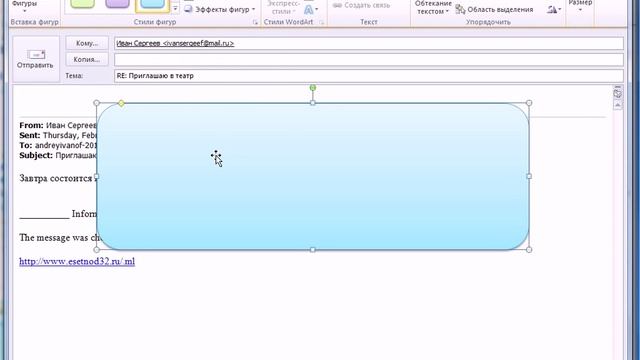The width and height of the screenshot is (640, 360).
Task: Open Стили WordArt dialog launcher
Action: (x=321, y=22)
